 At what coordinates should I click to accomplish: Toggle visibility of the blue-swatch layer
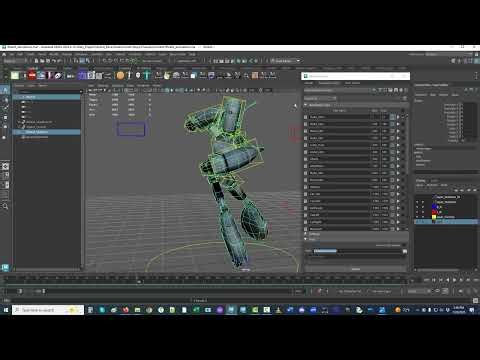click(417, 207)
